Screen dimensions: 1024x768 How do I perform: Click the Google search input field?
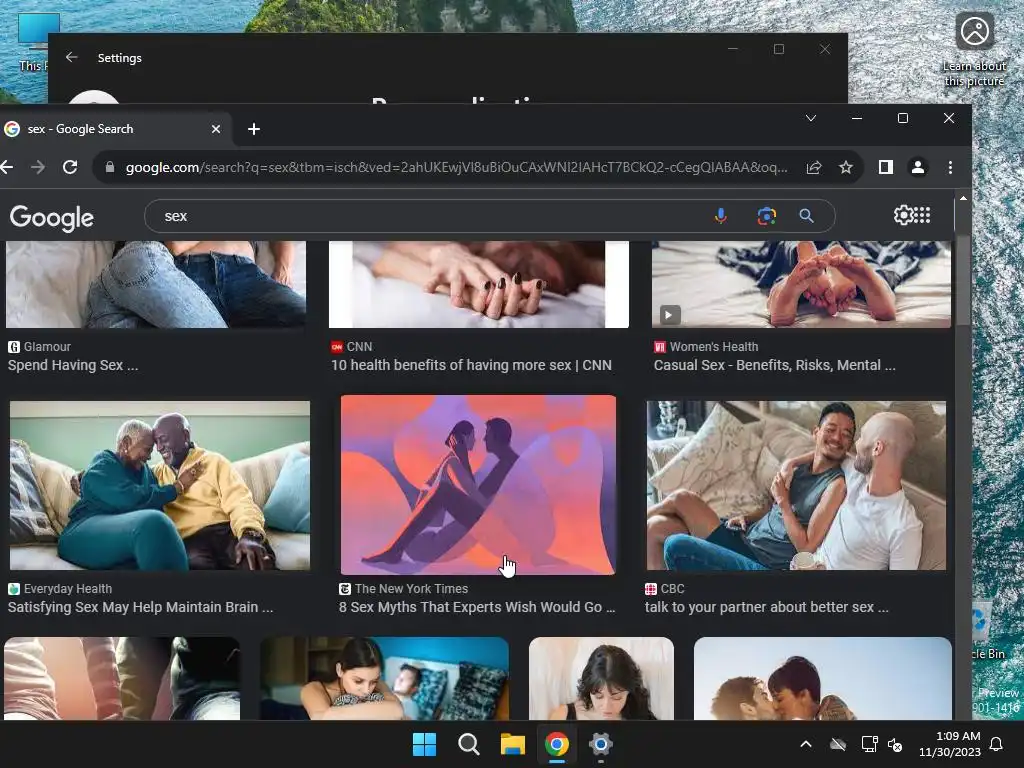(431, 216)
